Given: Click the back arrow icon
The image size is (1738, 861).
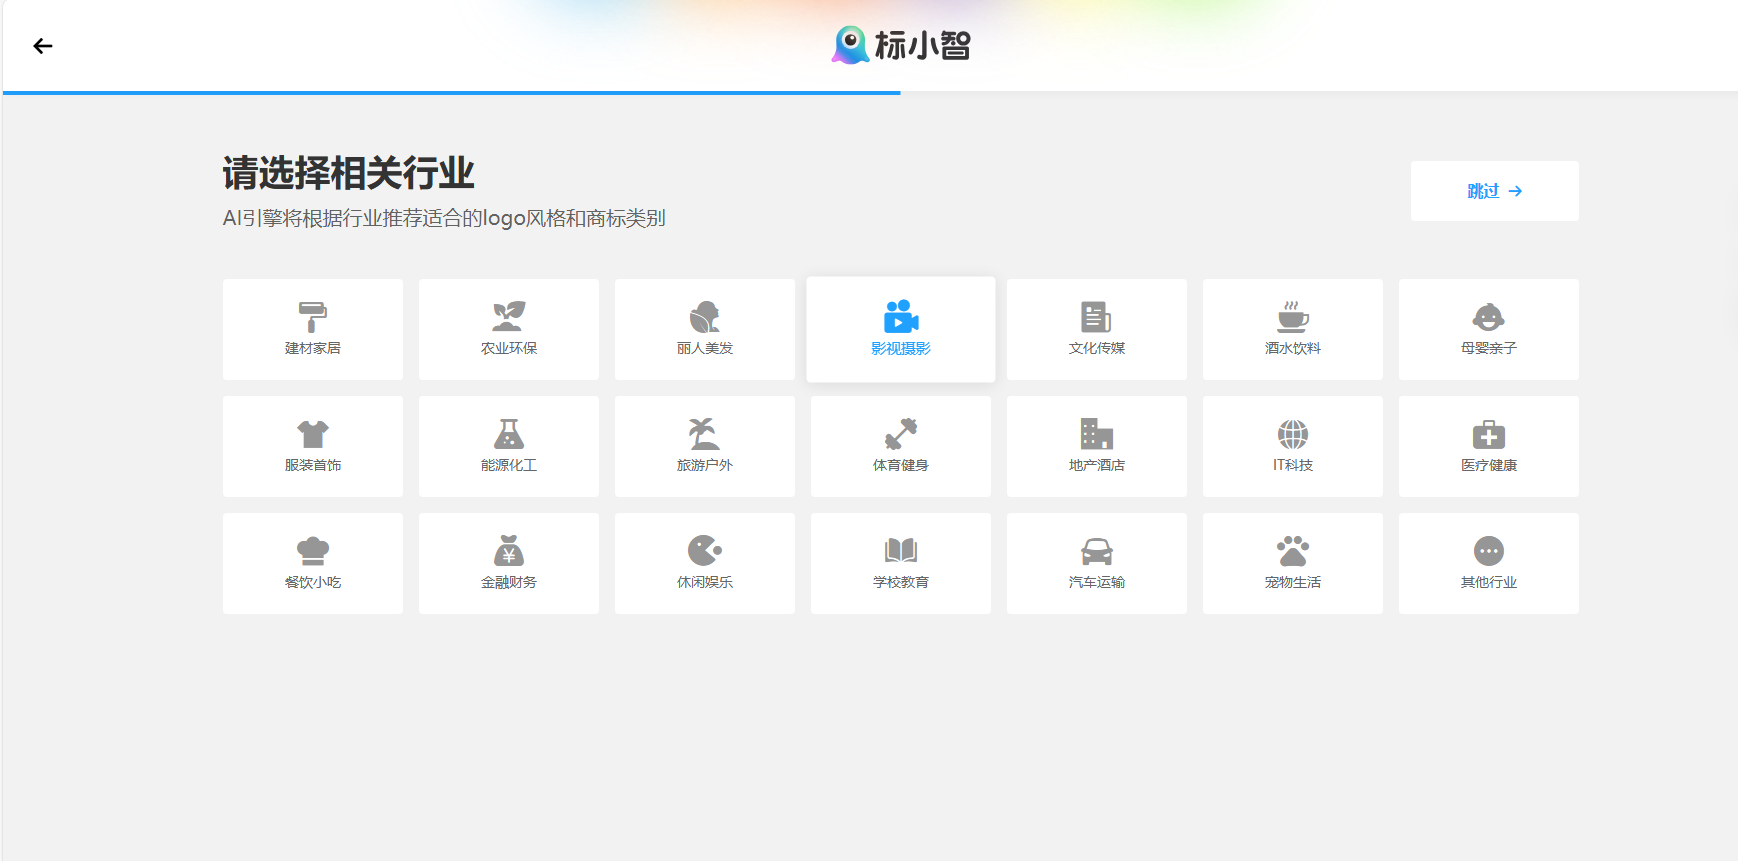Looking at the screenshot, I should (x=43, y=46).
